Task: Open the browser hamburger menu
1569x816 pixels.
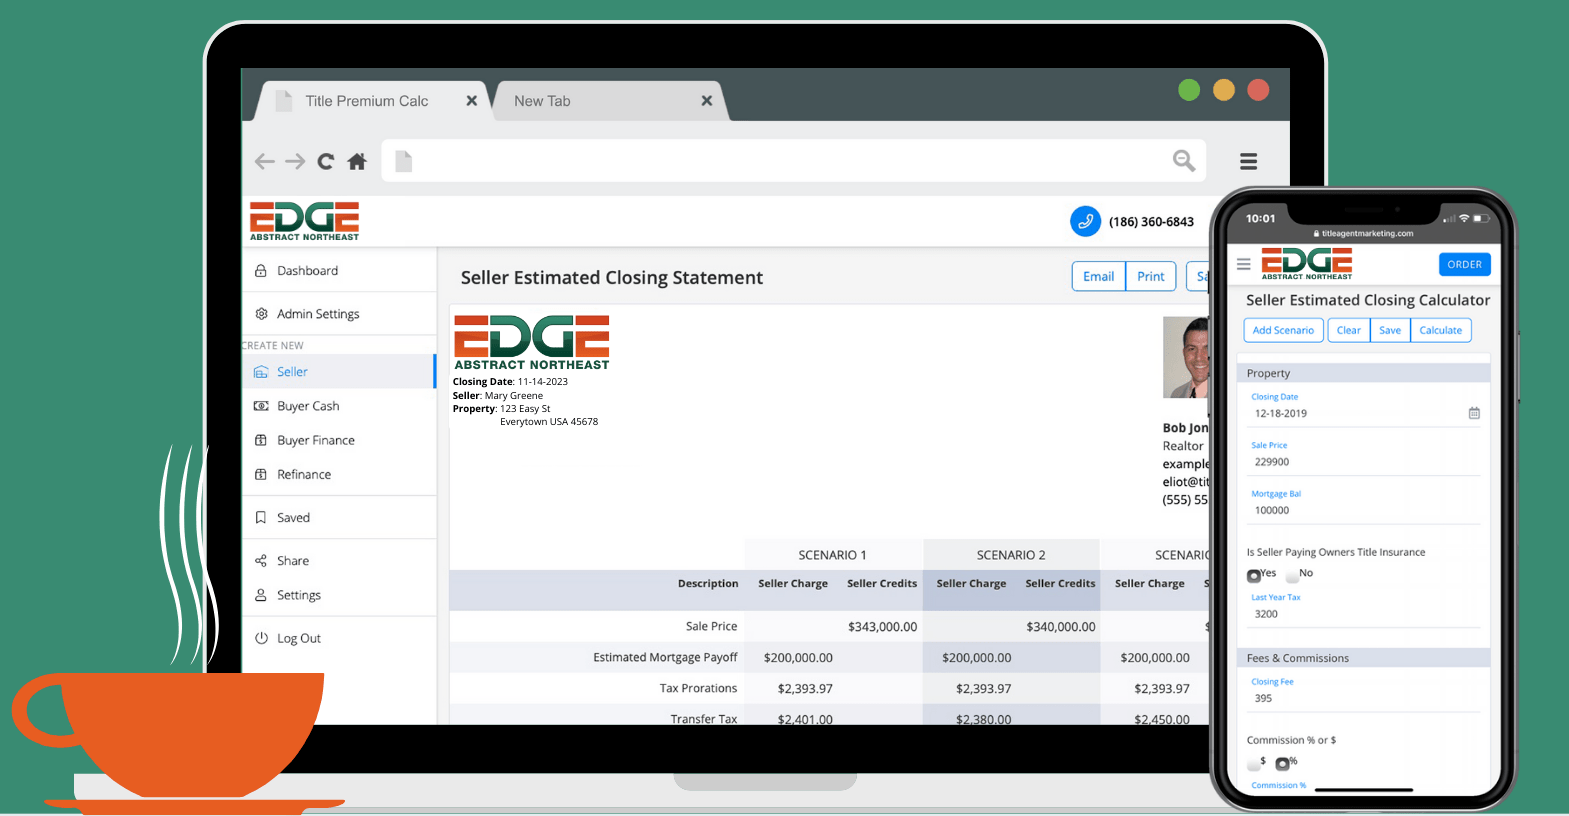Action: (1248, 161)
